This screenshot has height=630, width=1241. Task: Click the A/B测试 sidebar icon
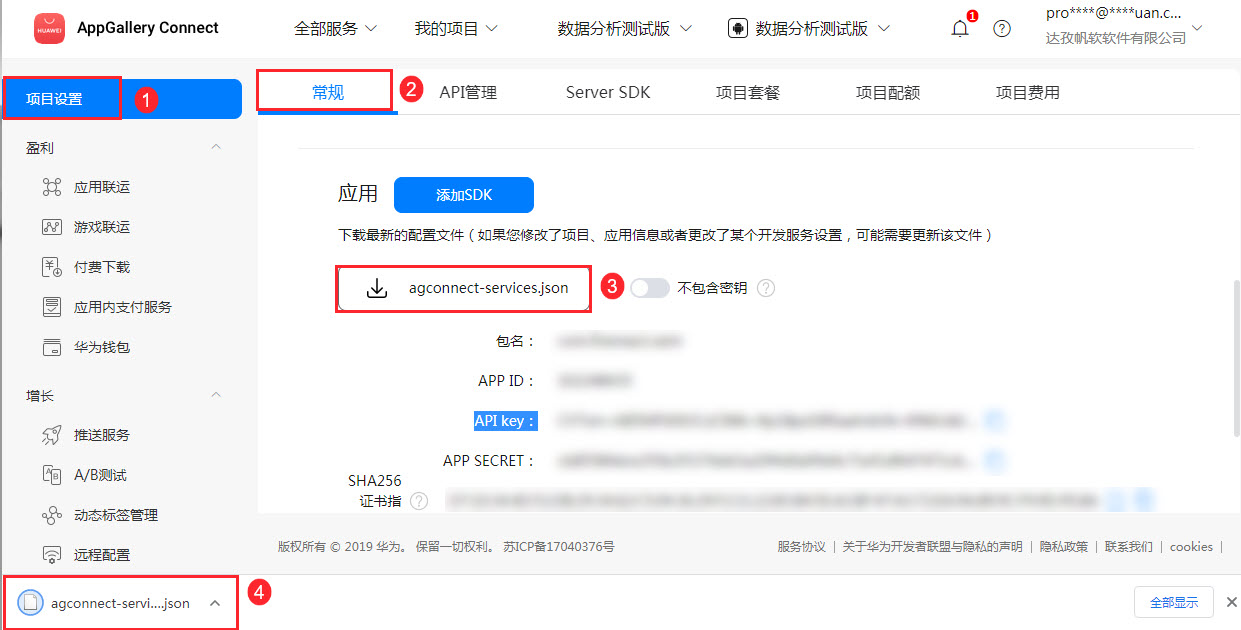pos(52,475)
